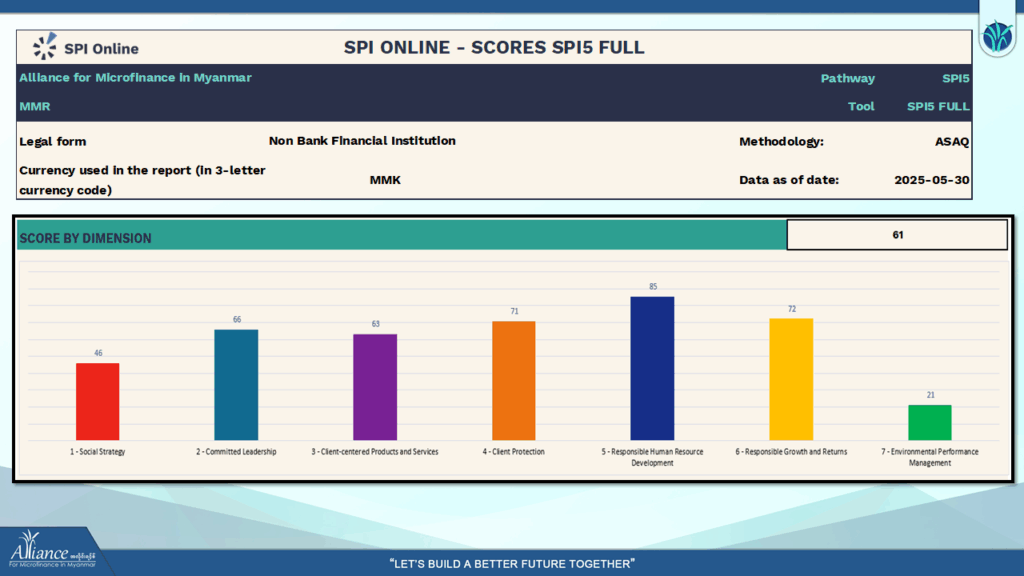1024x576 pixels.
Task: Select the green Environmental Performance bar
Action: [930, 422]
